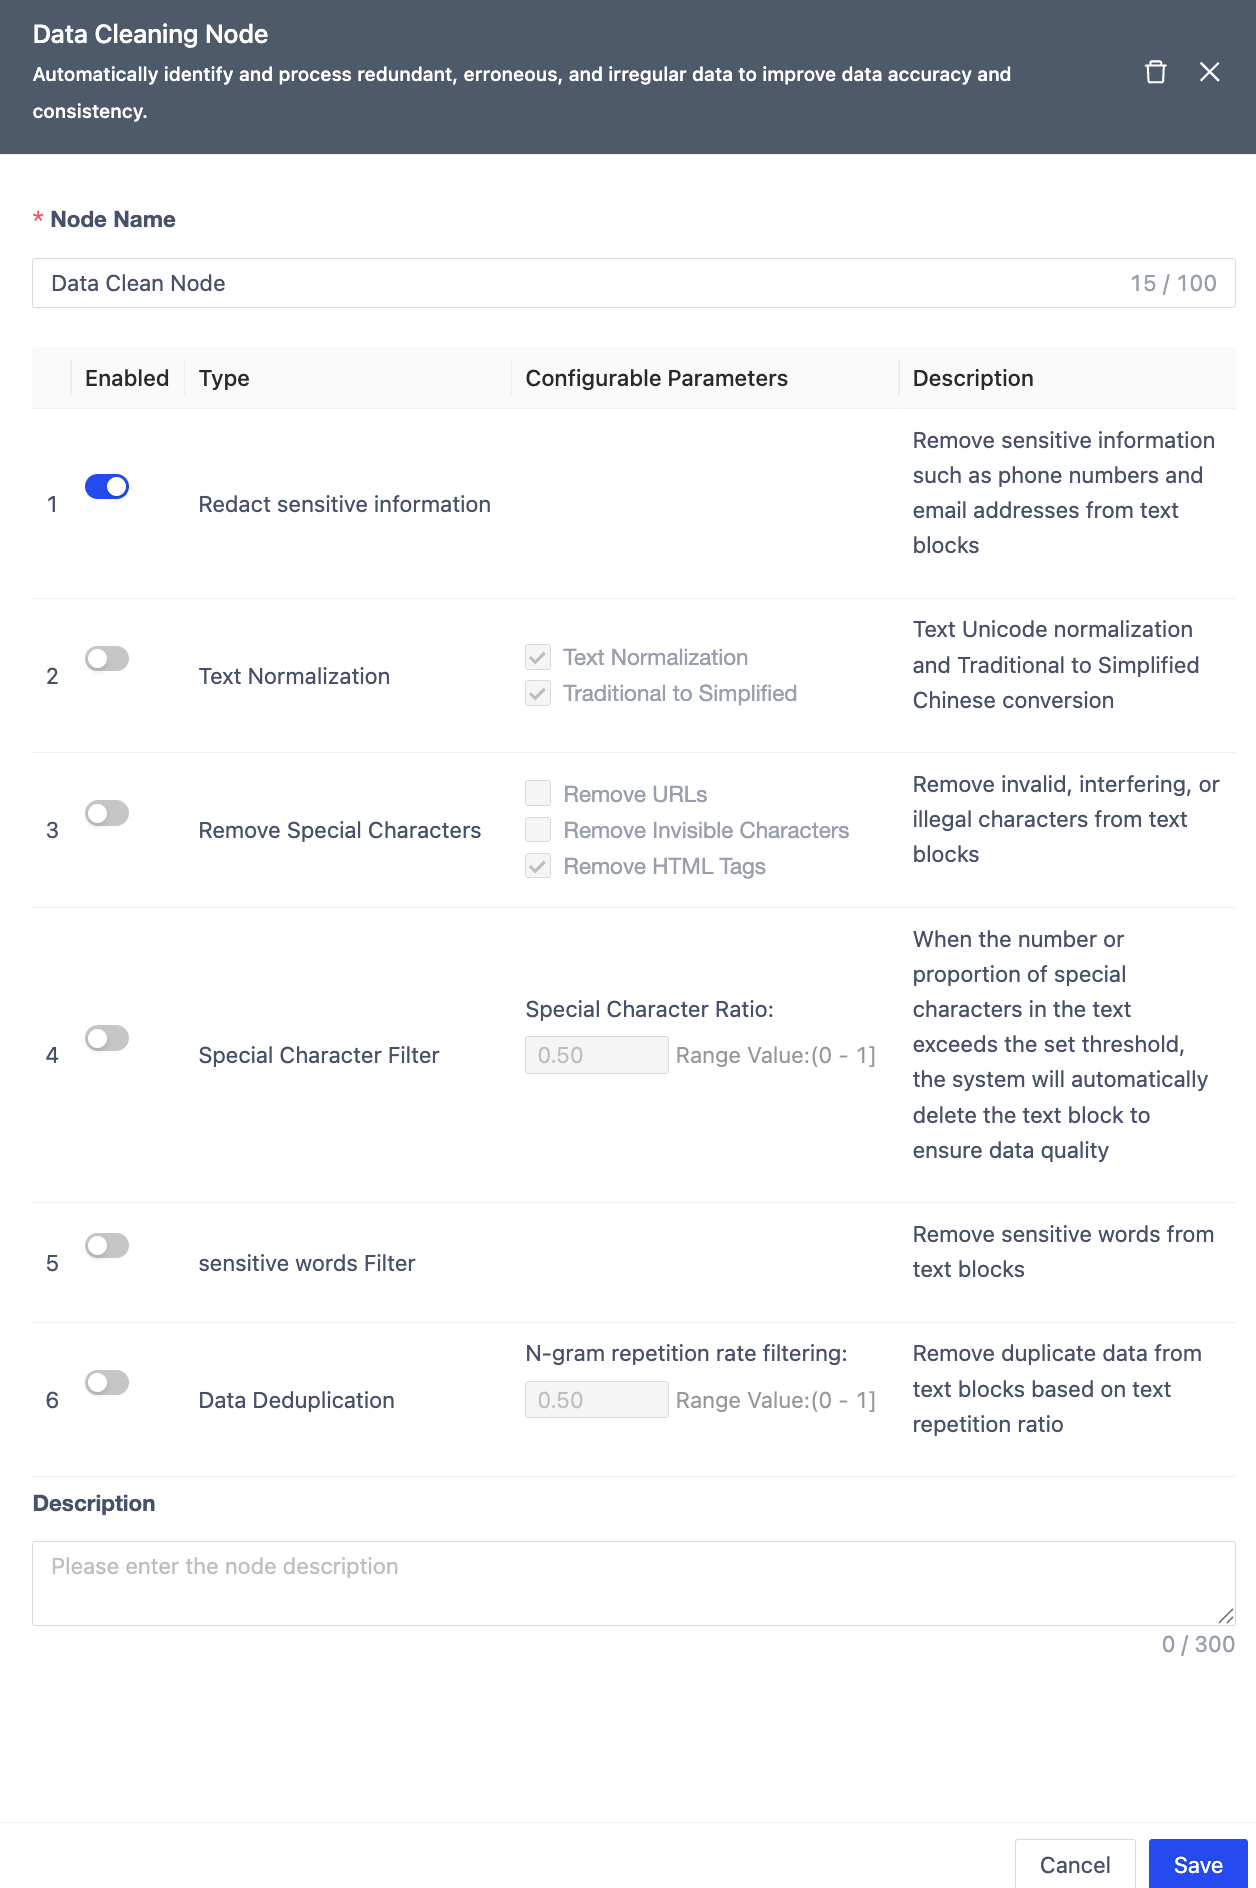Close the Data Cleaning Node panel
Image resolution: width=1256 pixels, height=1888 pixels.
[1209, 72]
